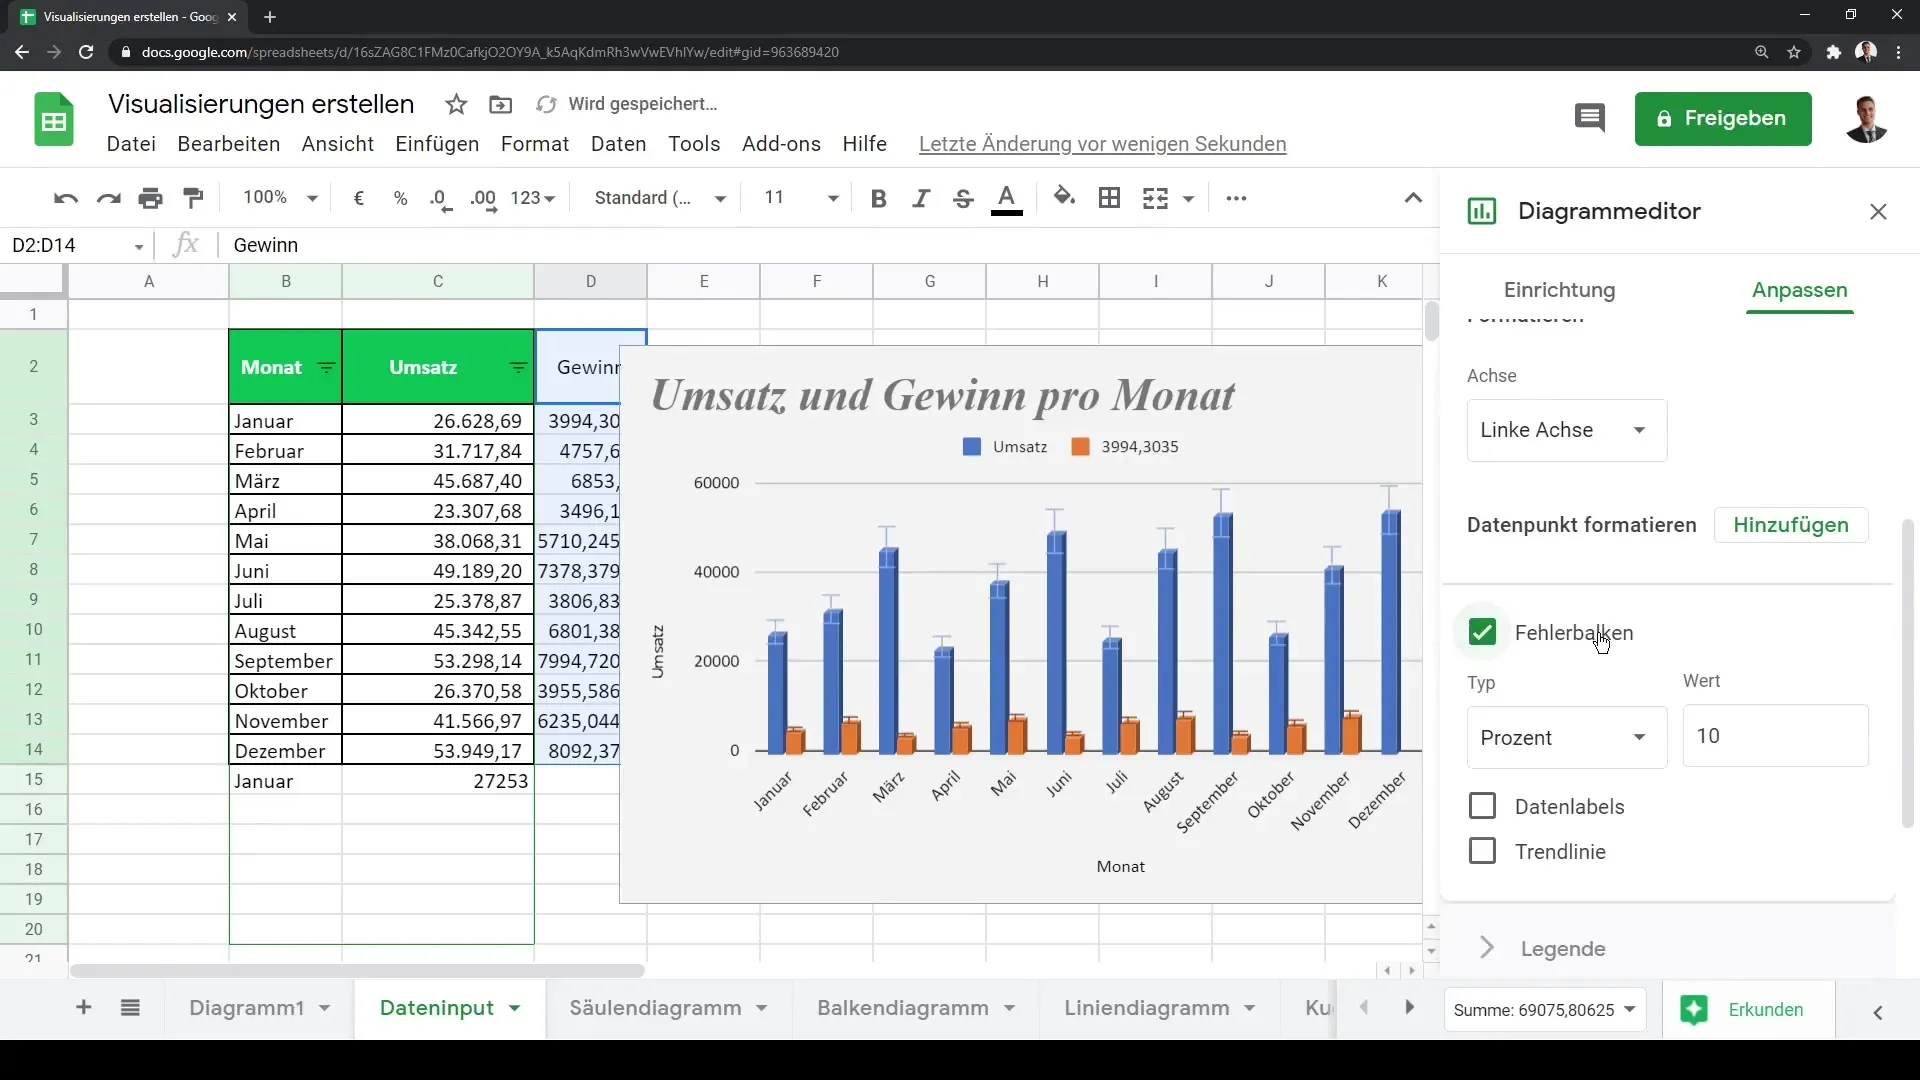Close the Diagrammeditor panel
The image size is (1920, 1080).
pyautogui.click(x=1878, y=212)
